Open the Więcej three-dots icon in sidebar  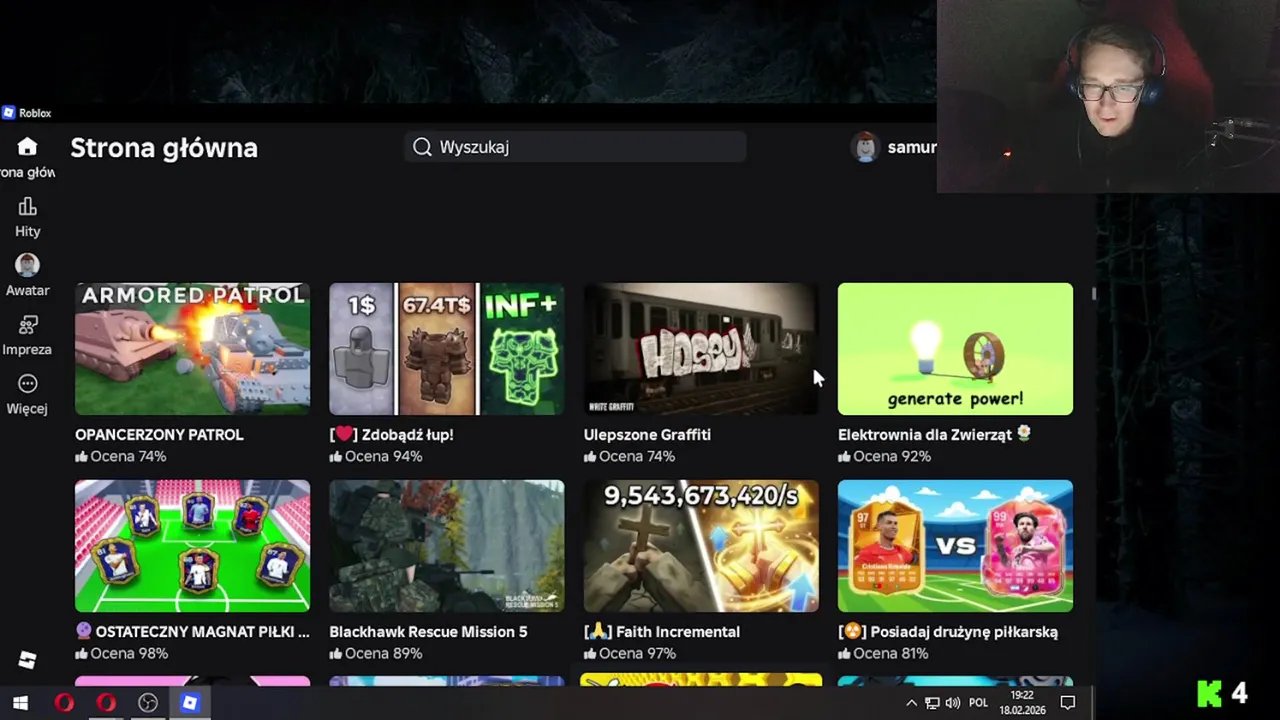click(x=27, y=384)
